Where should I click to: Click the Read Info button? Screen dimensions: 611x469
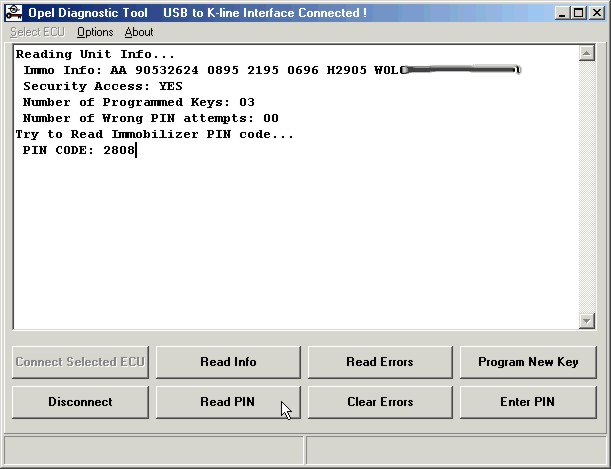[228, 362]
